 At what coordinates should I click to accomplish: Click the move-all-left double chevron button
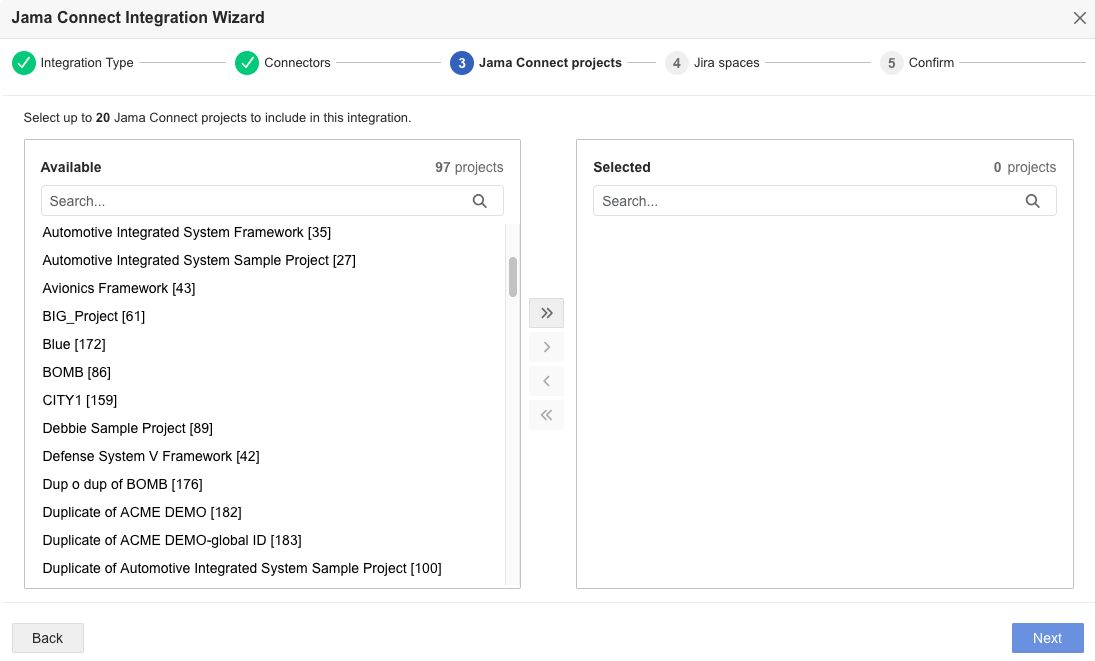point(546,415)
